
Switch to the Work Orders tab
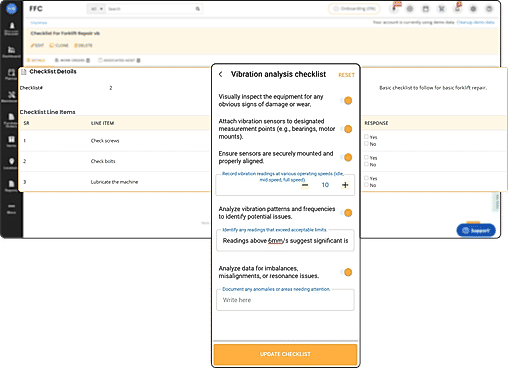coord(72,60)
